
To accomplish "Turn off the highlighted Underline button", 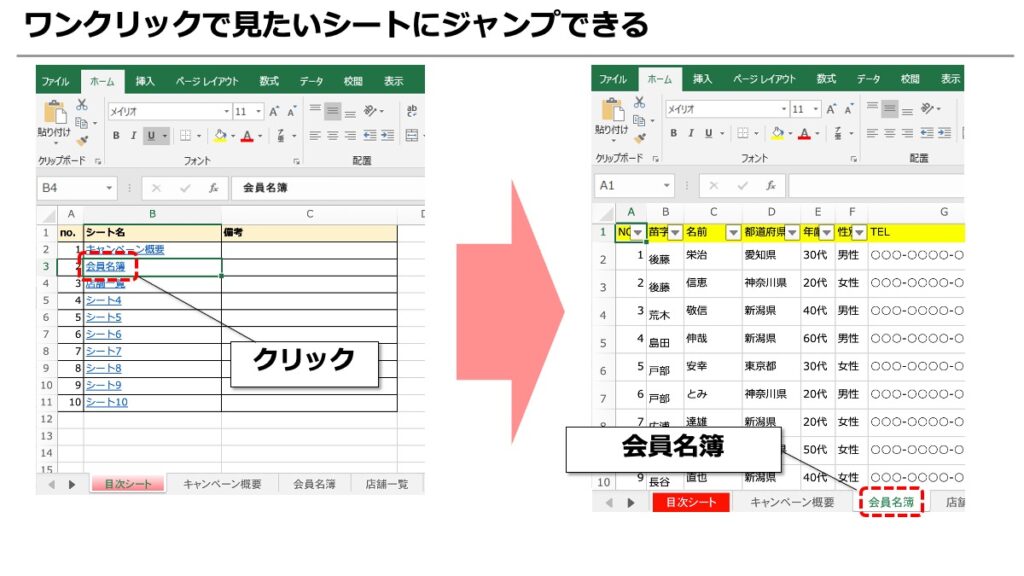I will (151, 136).
